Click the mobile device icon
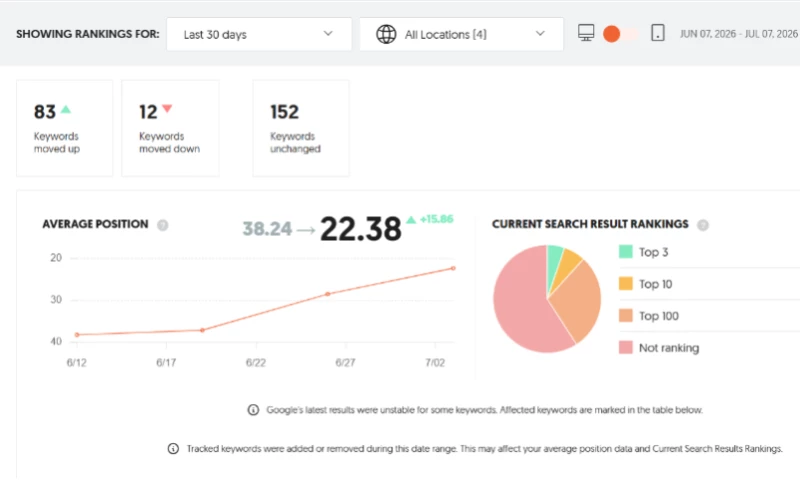Viewport: 800px width, 480px height. [658, 33]
